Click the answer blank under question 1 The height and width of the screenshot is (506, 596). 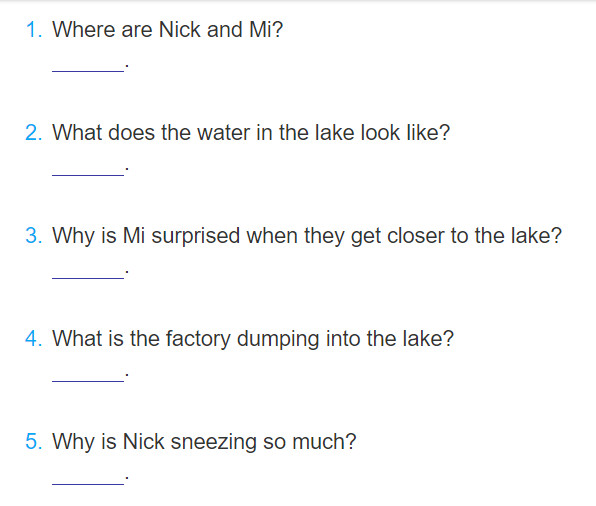(x=88, y=67)
